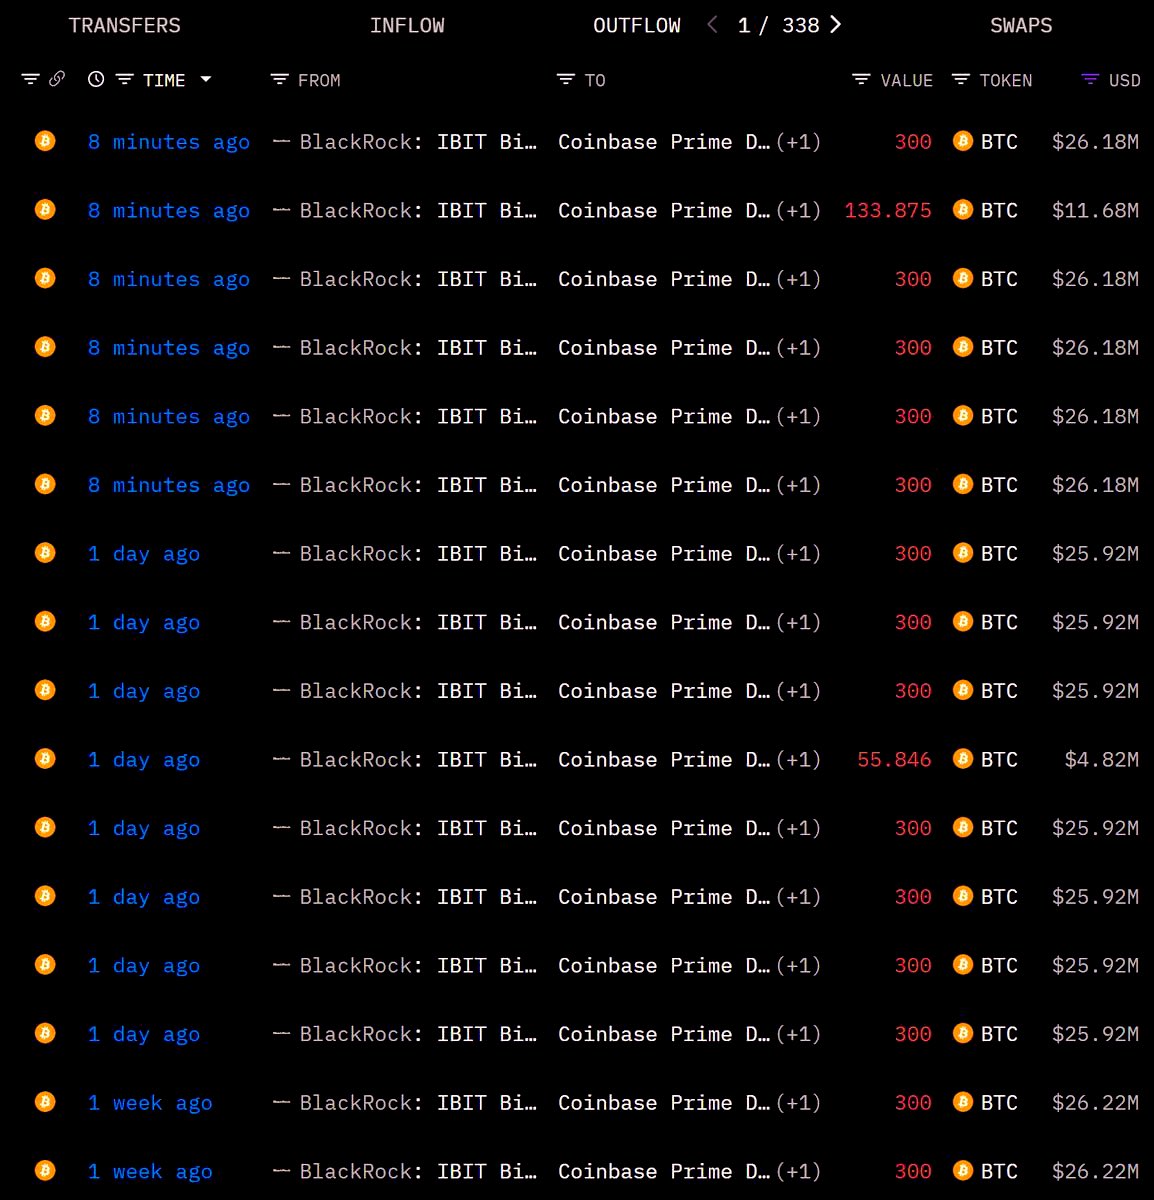Expand (+1) recipients in 55.846 row
The width and height of the screenshot is (1154, 1200).
point(799,760)
